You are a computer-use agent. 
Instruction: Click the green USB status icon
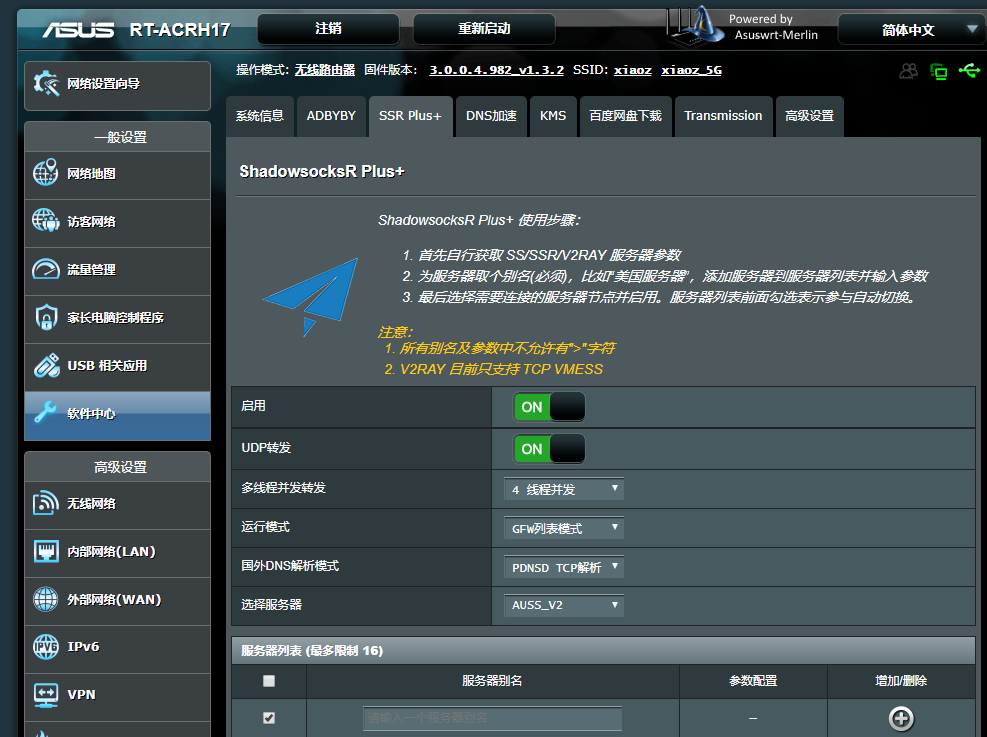point(968,71)
